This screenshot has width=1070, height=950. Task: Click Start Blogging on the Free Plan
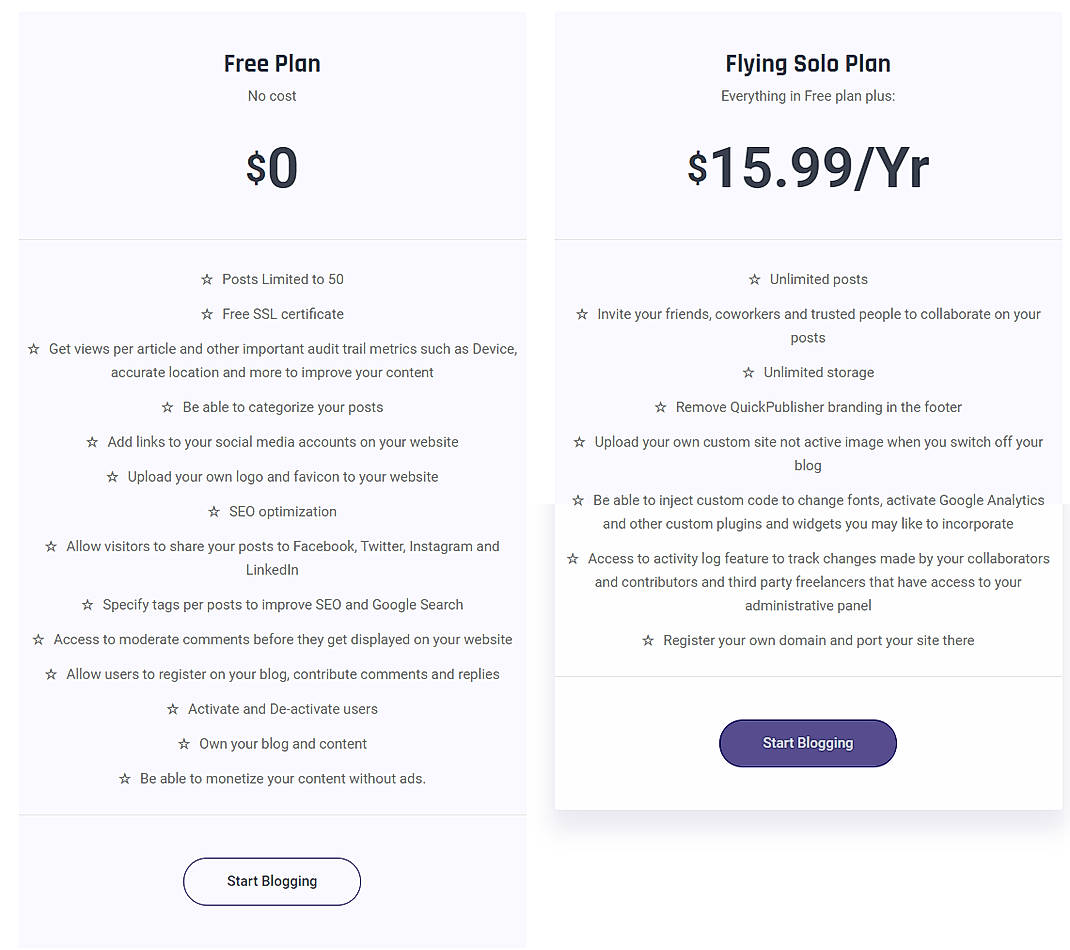coord(272,881)
